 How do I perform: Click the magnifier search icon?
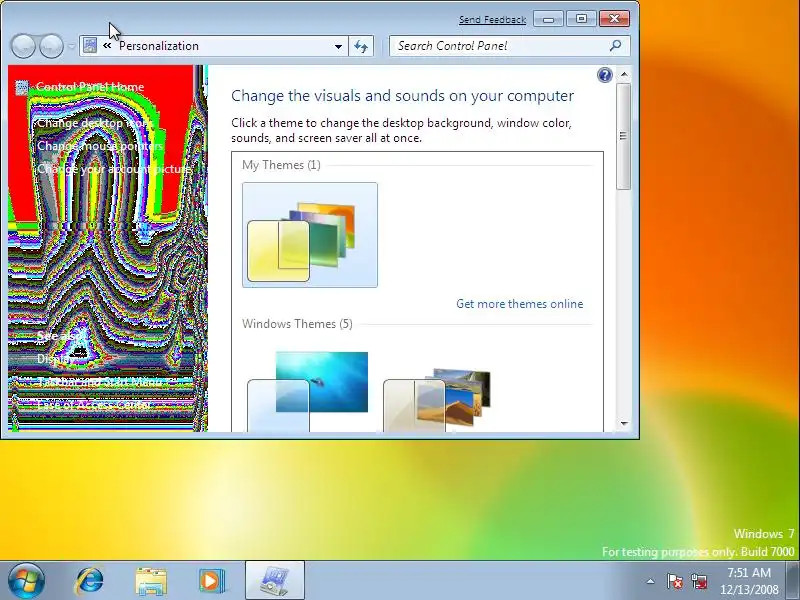click(616, 46)
